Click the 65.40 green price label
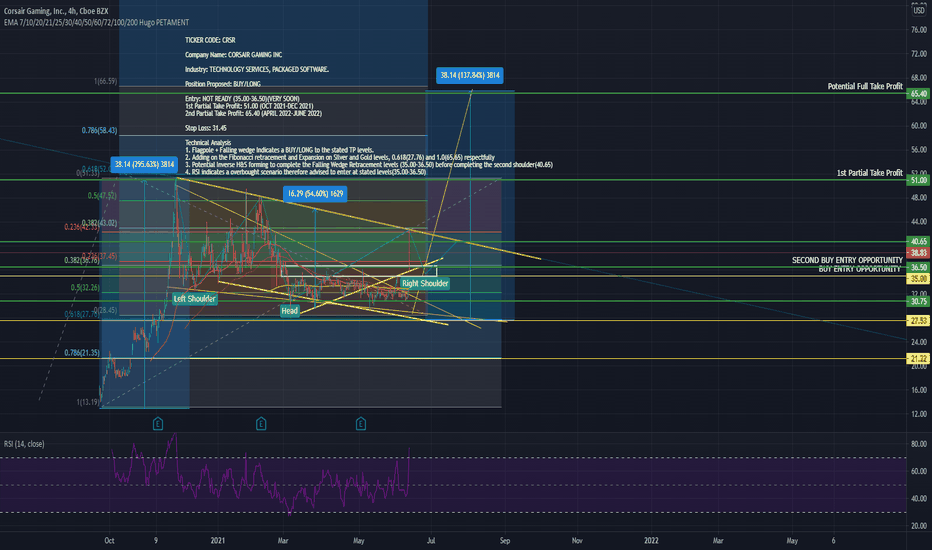Image resolution: width=932 pixels, height=550 pixels. [918, 93]
